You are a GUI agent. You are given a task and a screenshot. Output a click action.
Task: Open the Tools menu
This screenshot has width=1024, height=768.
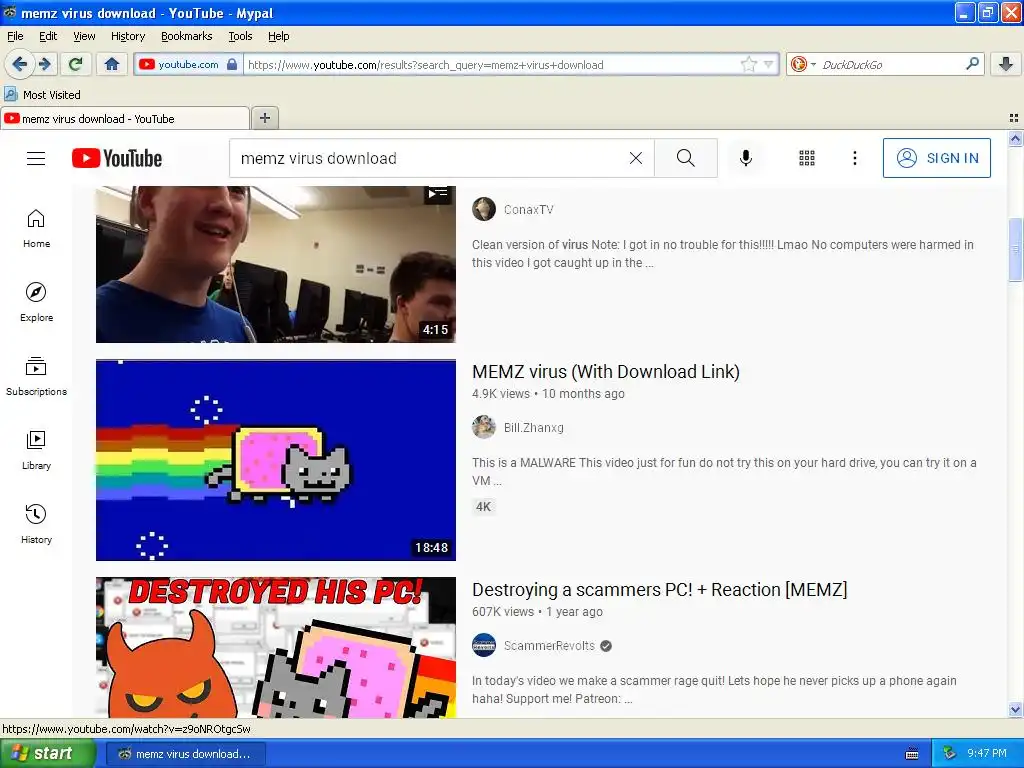[240, 36]
